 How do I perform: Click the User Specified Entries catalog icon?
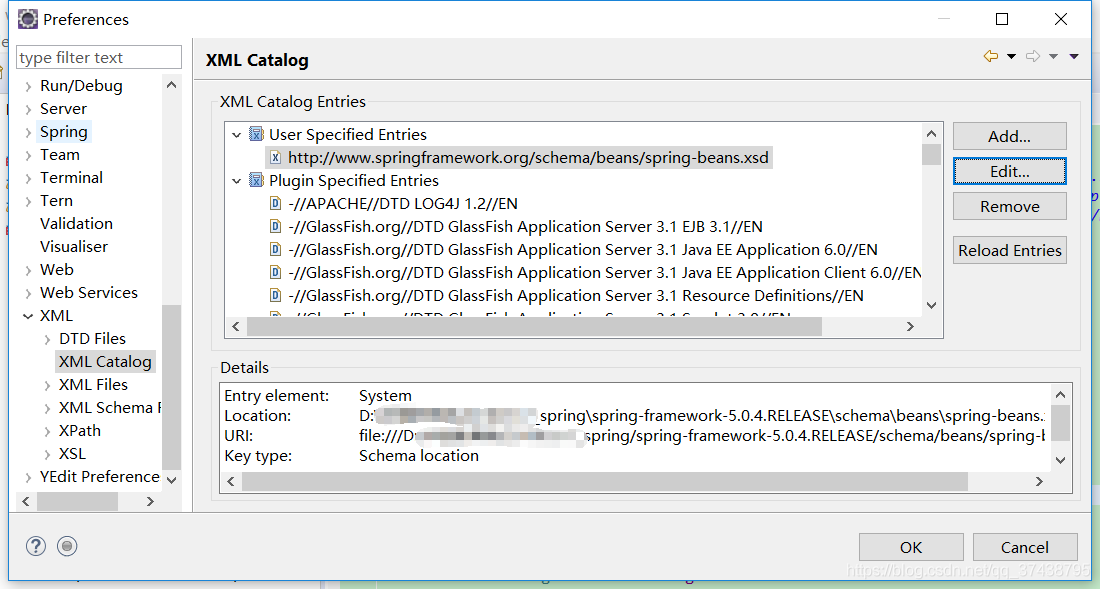click(256, 135)
